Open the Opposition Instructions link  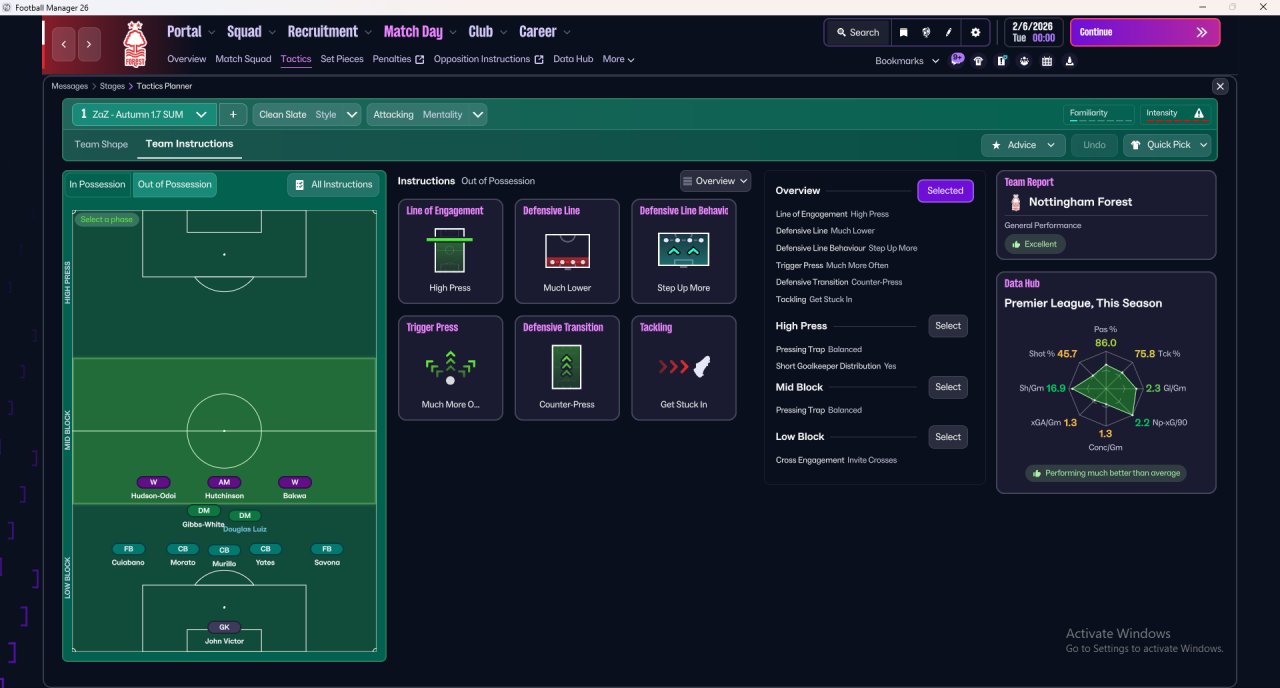pos(488,59)
